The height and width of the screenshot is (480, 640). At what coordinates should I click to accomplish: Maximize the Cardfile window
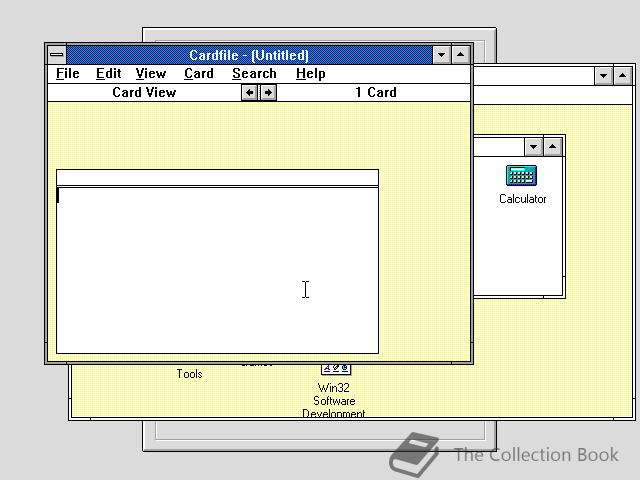coord(460,55)
